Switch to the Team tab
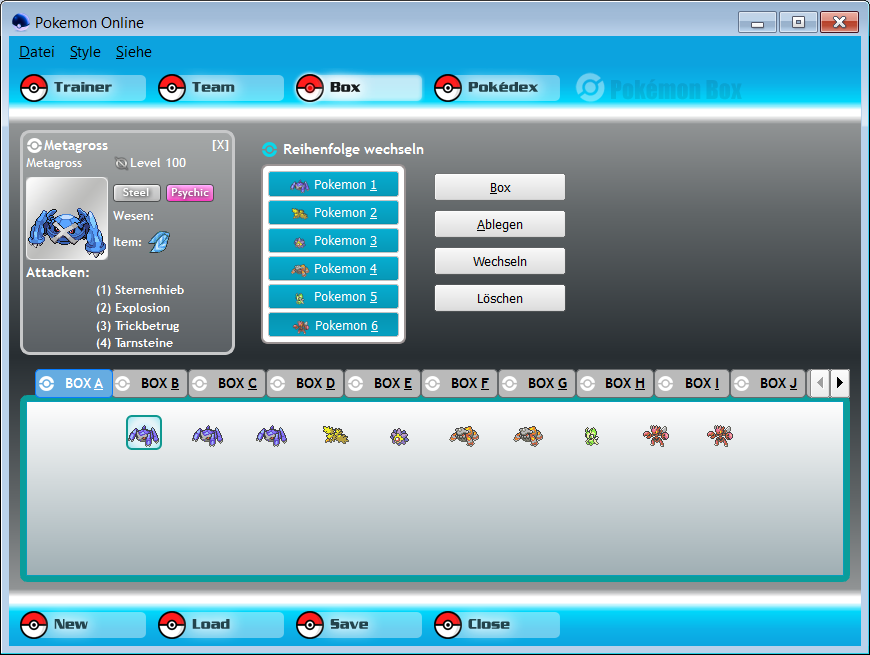Viewport: 870px width, 655px height. tap(221, 88)
